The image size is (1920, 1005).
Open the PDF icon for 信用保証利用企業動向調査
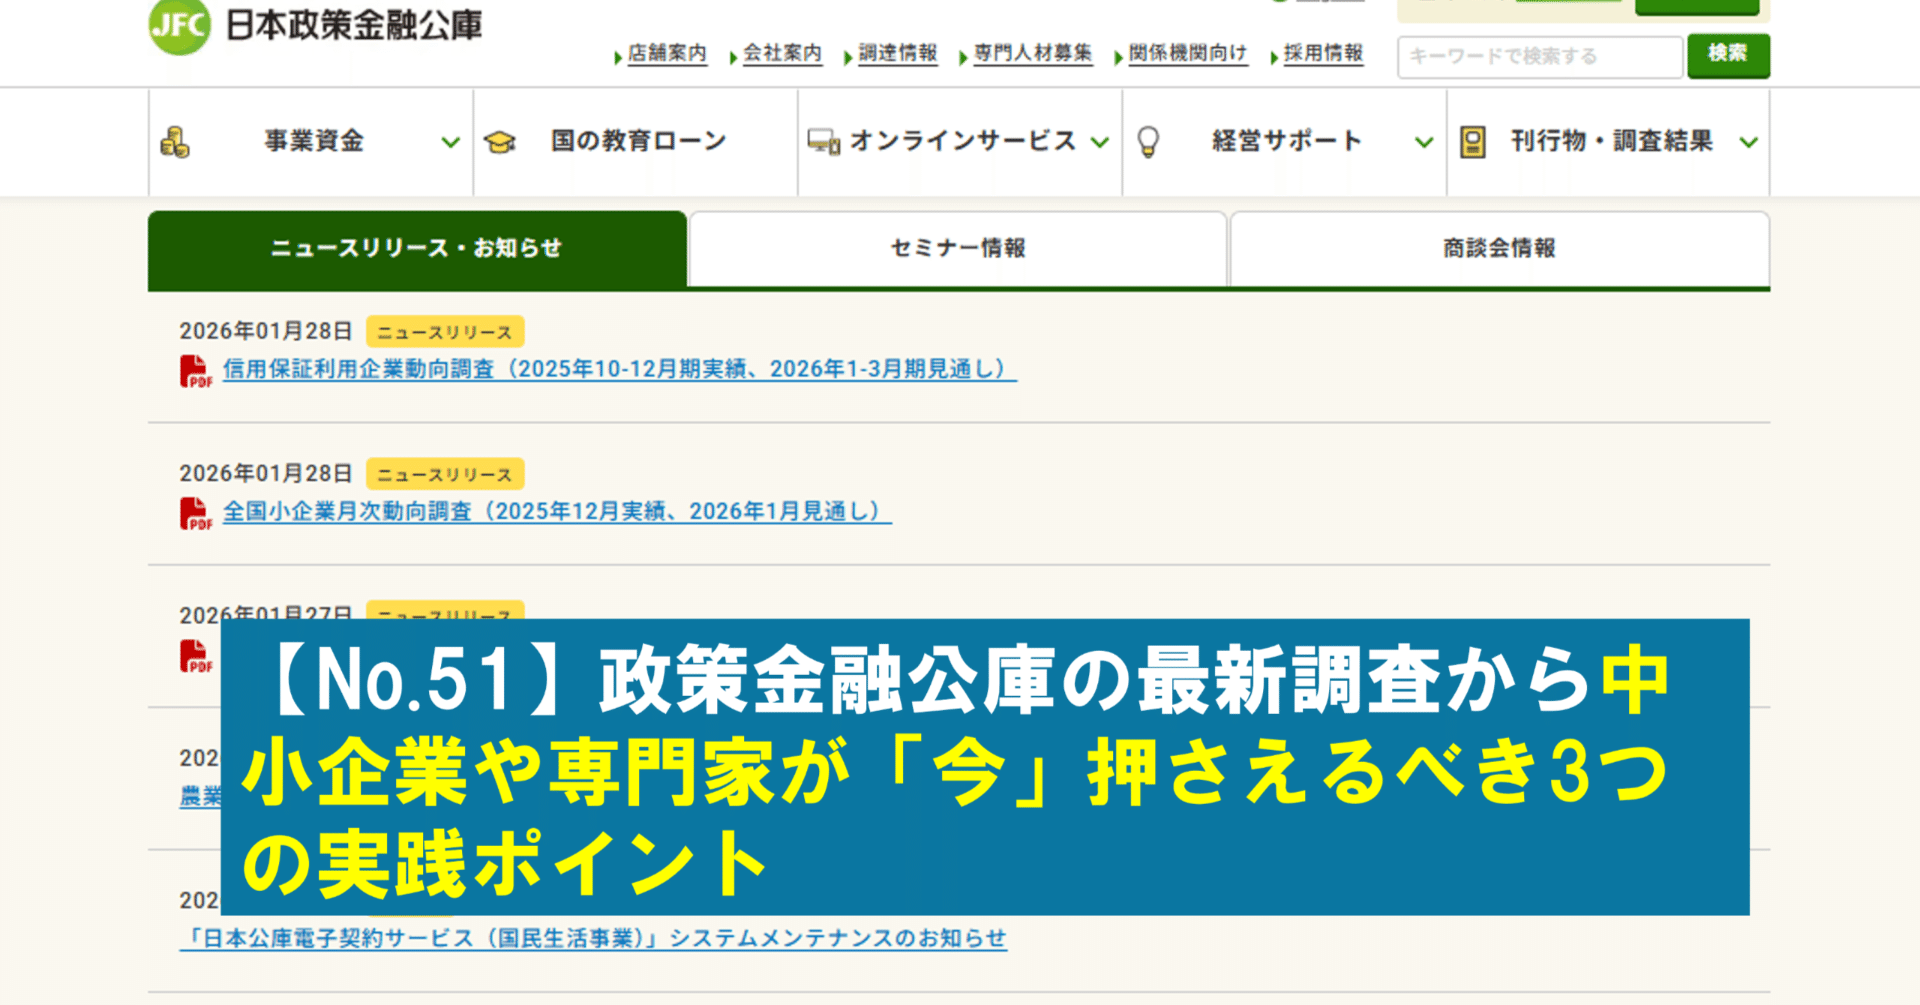click(x=192, y=370)
